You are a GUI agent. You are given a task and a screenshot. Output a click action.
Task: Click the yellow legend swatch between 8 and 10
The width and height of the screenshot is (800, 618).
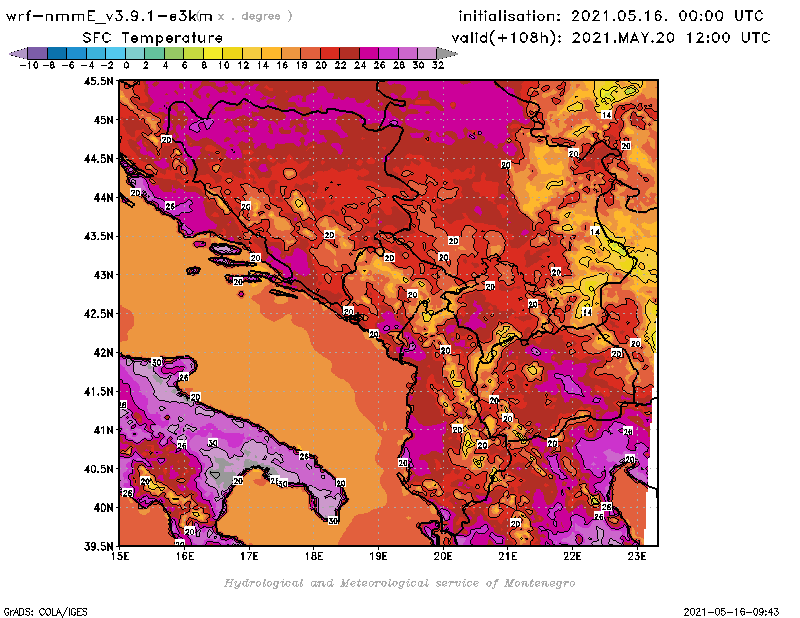pyautogui.click(x=213, y=53)
